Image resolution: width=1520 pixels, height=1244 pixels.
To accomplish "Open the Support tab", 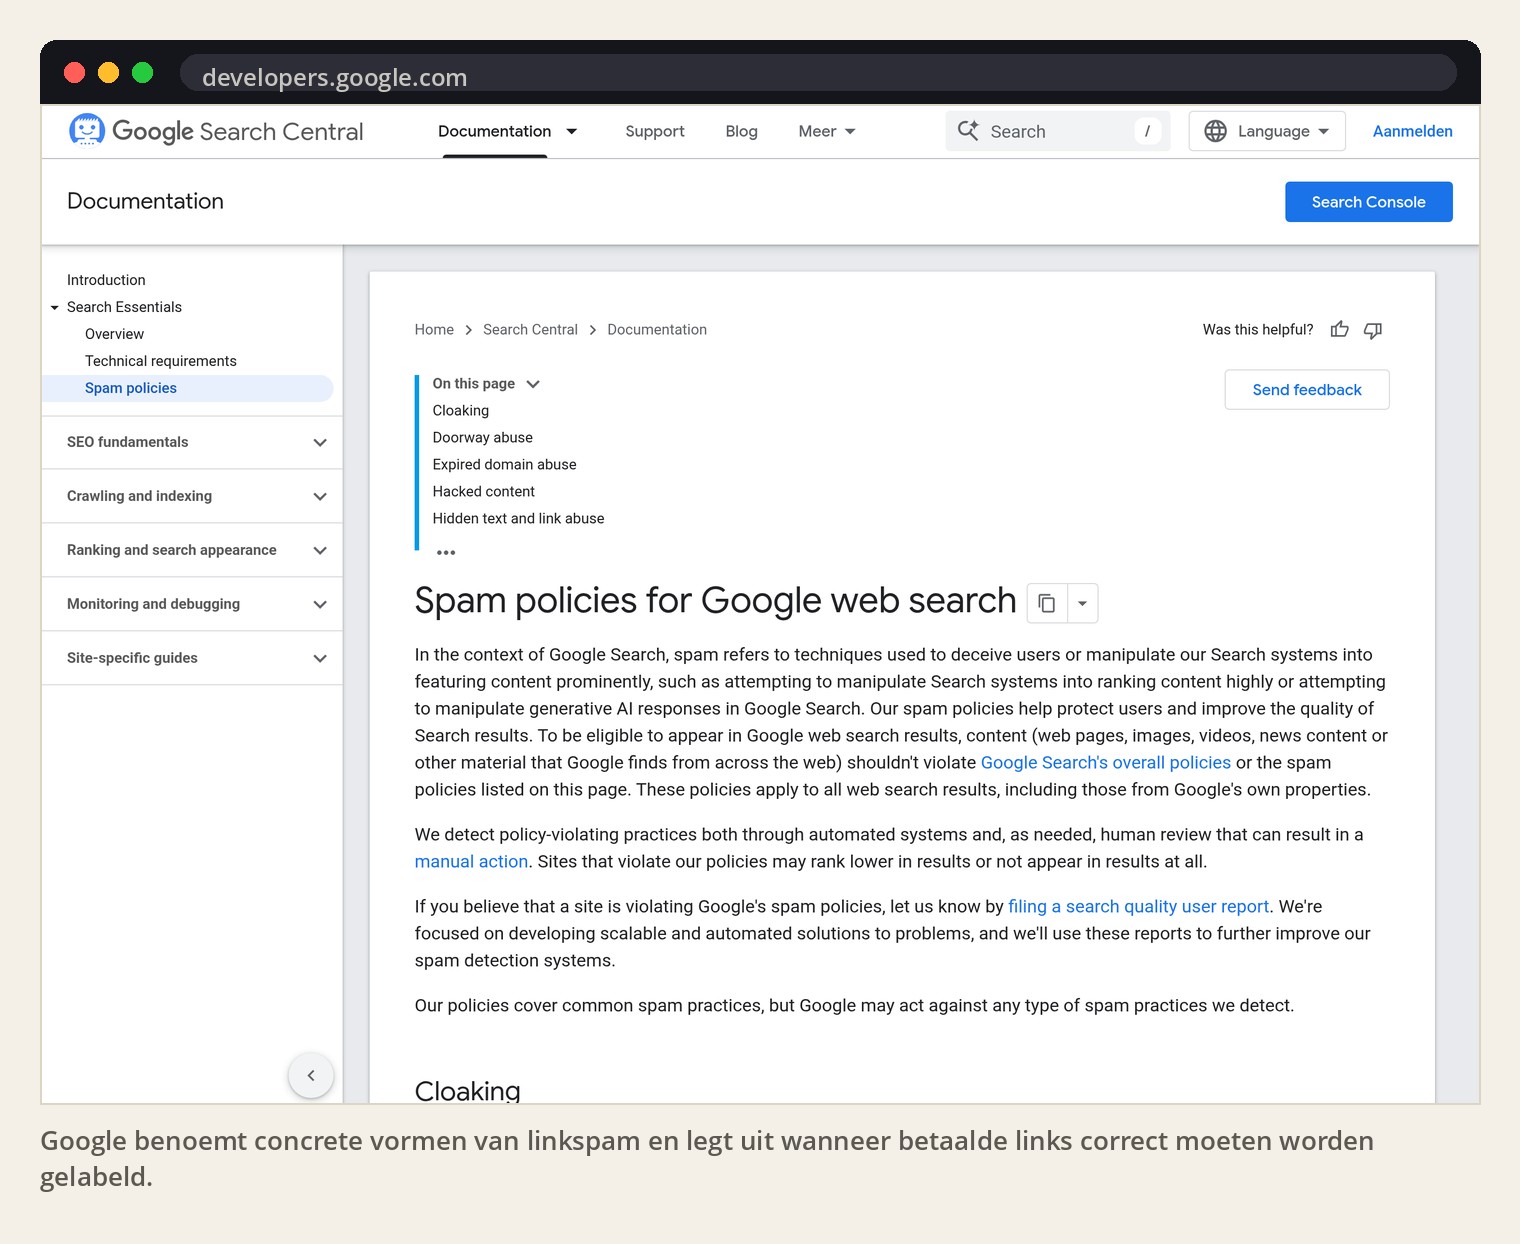I will point(655,131).
